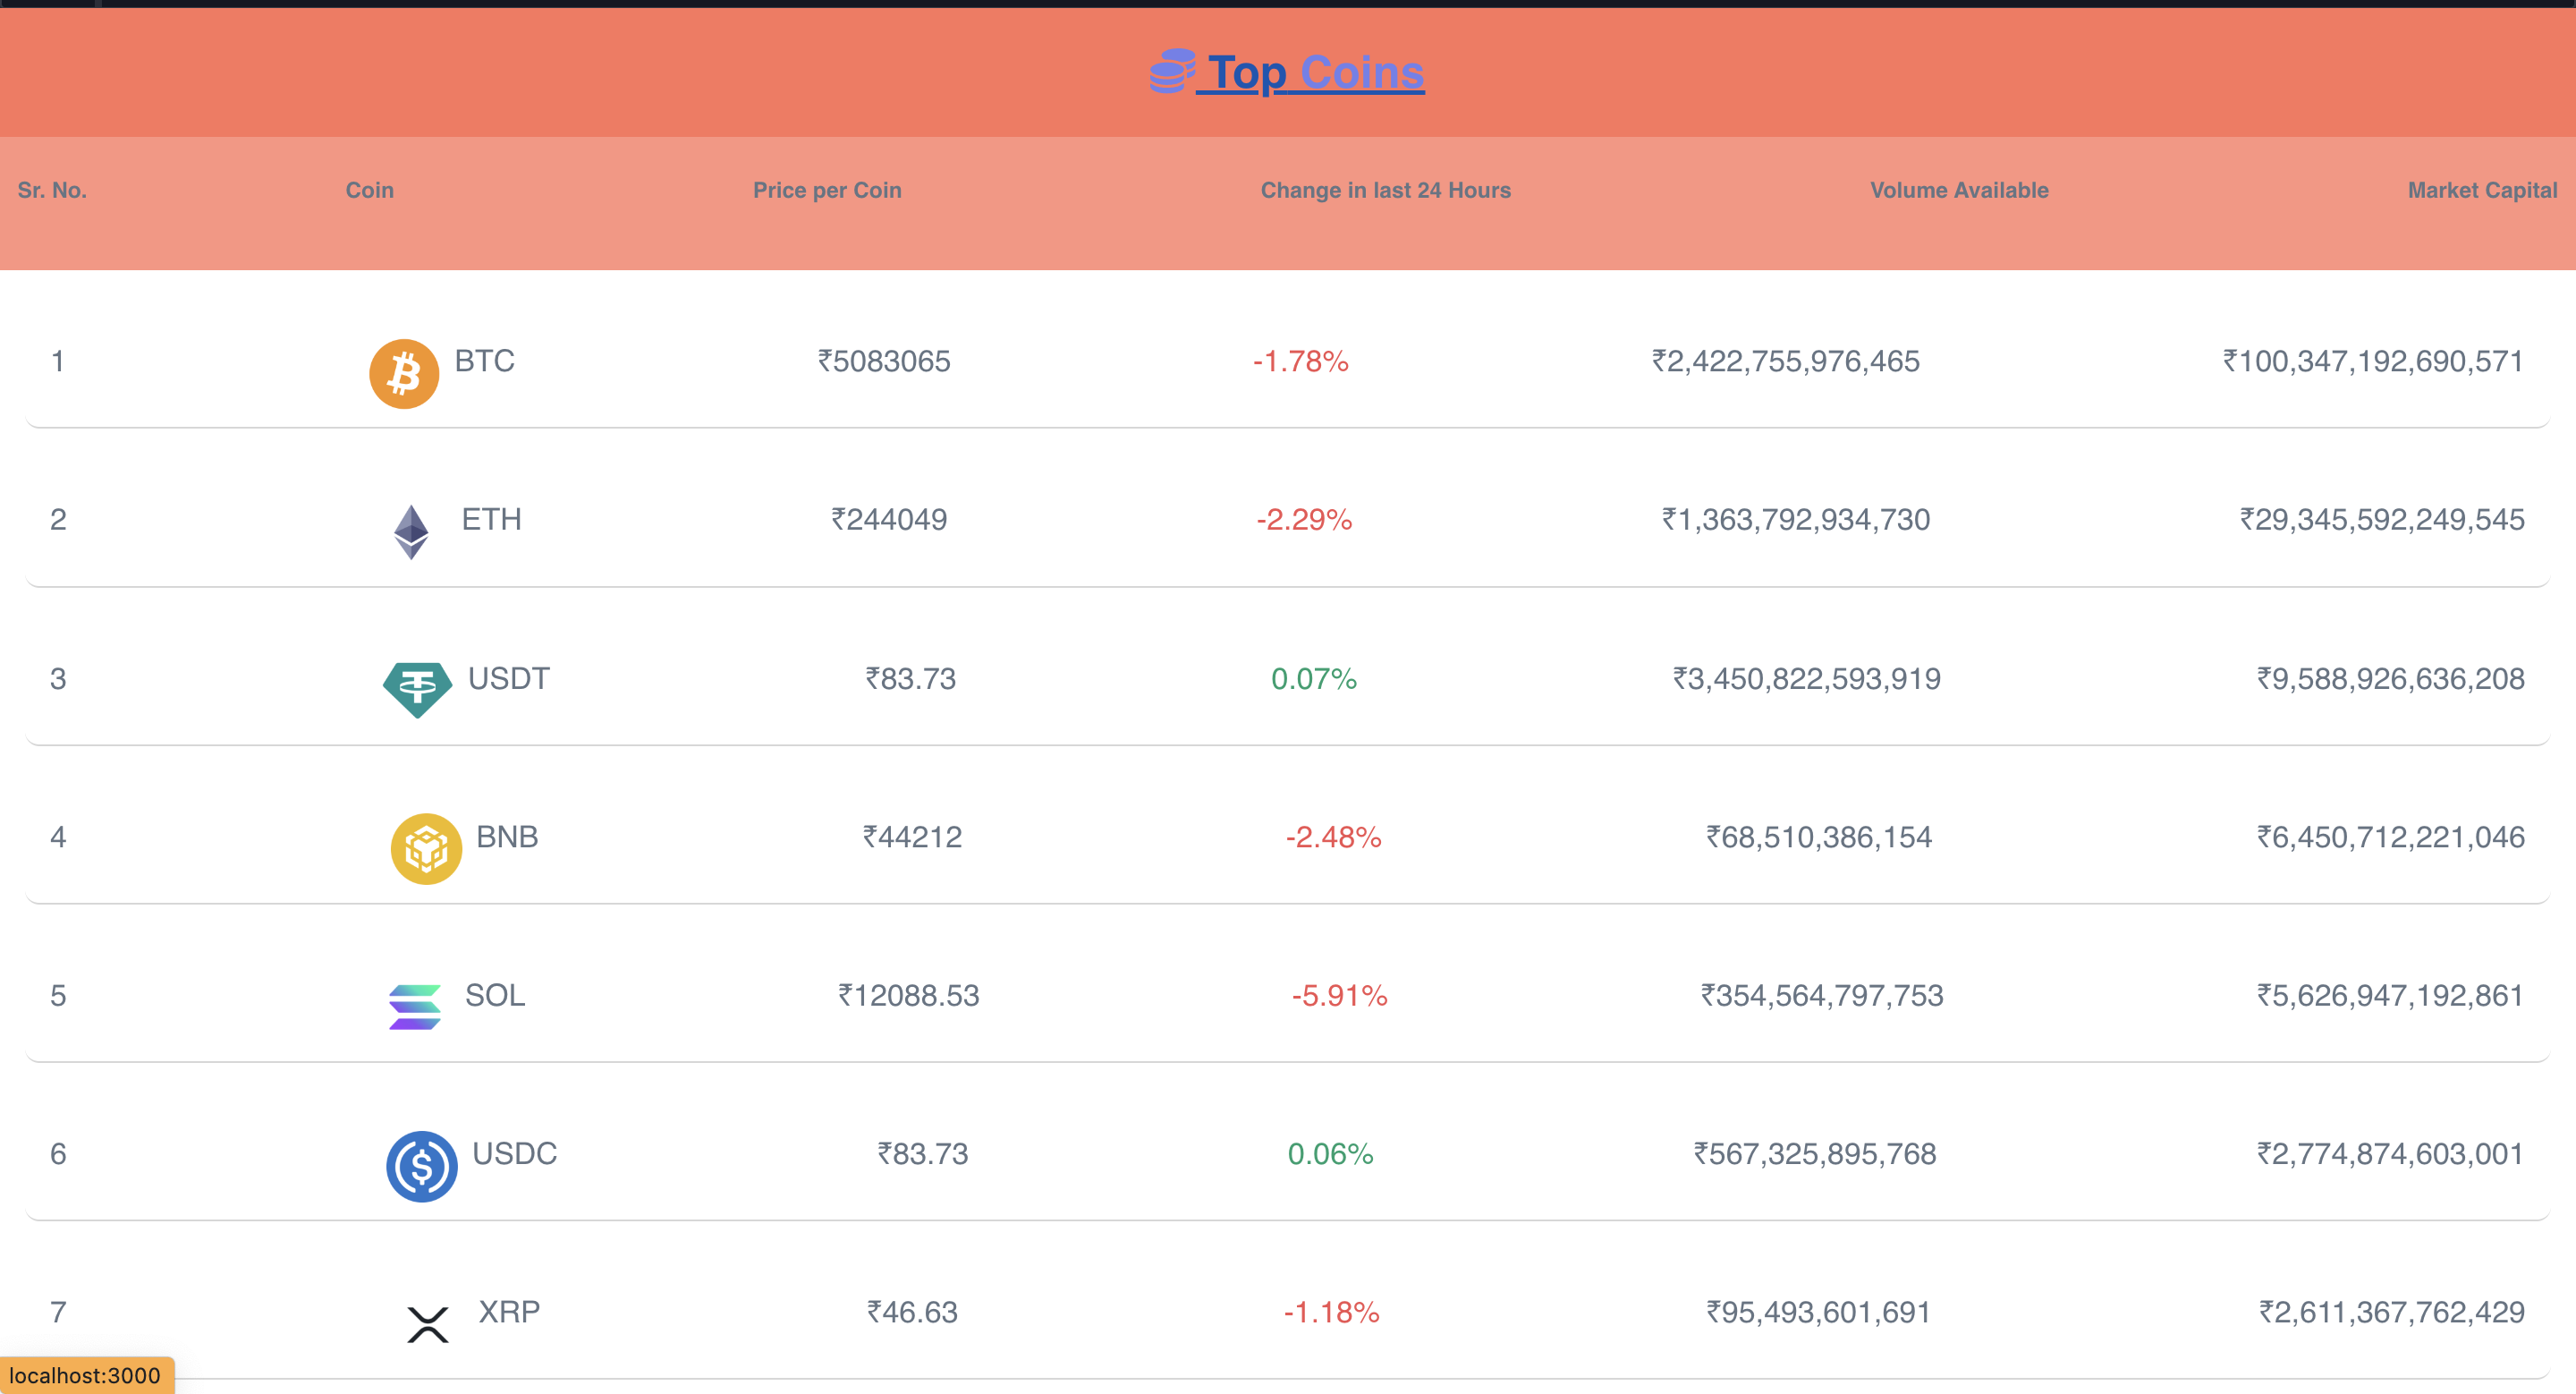This screenshot has width=2576, height=1394.
Task: Select the XRP coin name
Action: tap(509, 1311)
